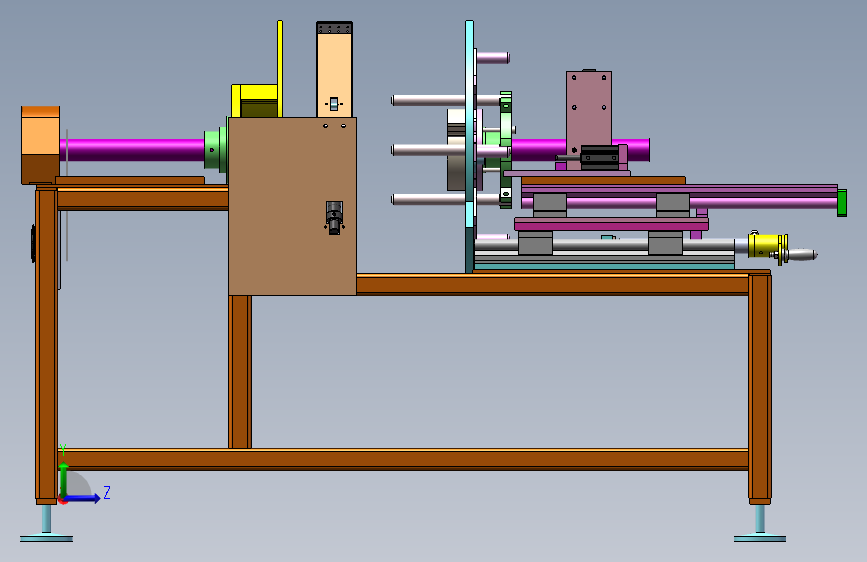
Task: Select the off-white hub behind the cyan disc
Action: [x=456, y=149]
